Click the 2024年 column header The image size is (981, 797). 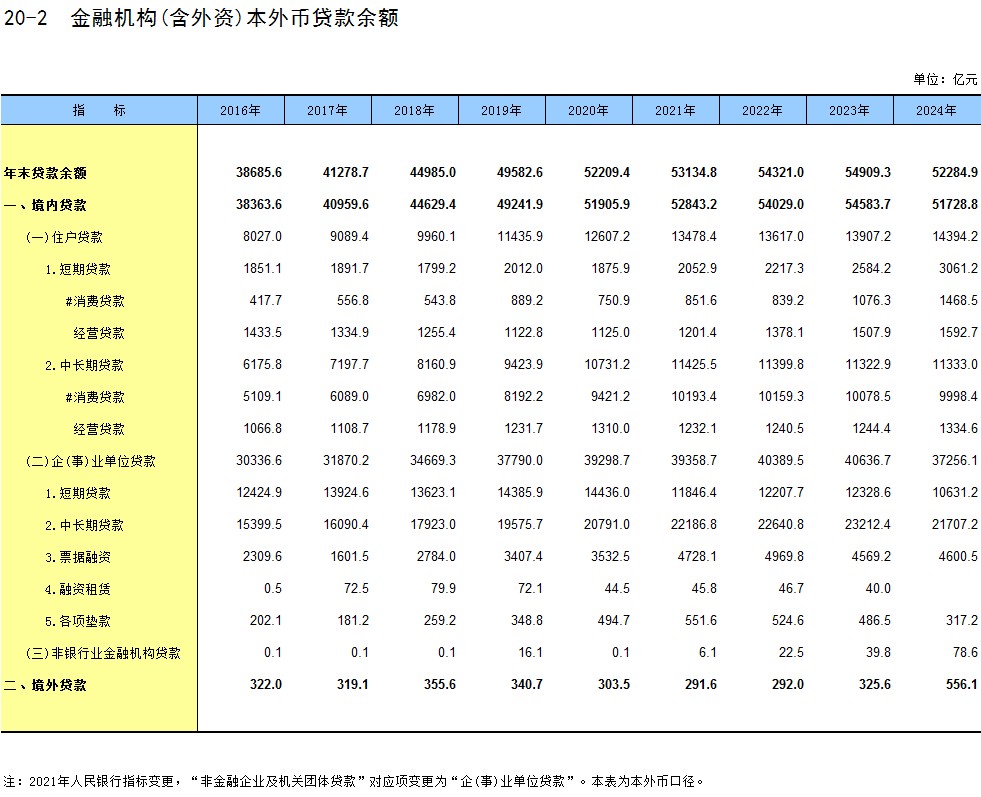tap(936, 111)
